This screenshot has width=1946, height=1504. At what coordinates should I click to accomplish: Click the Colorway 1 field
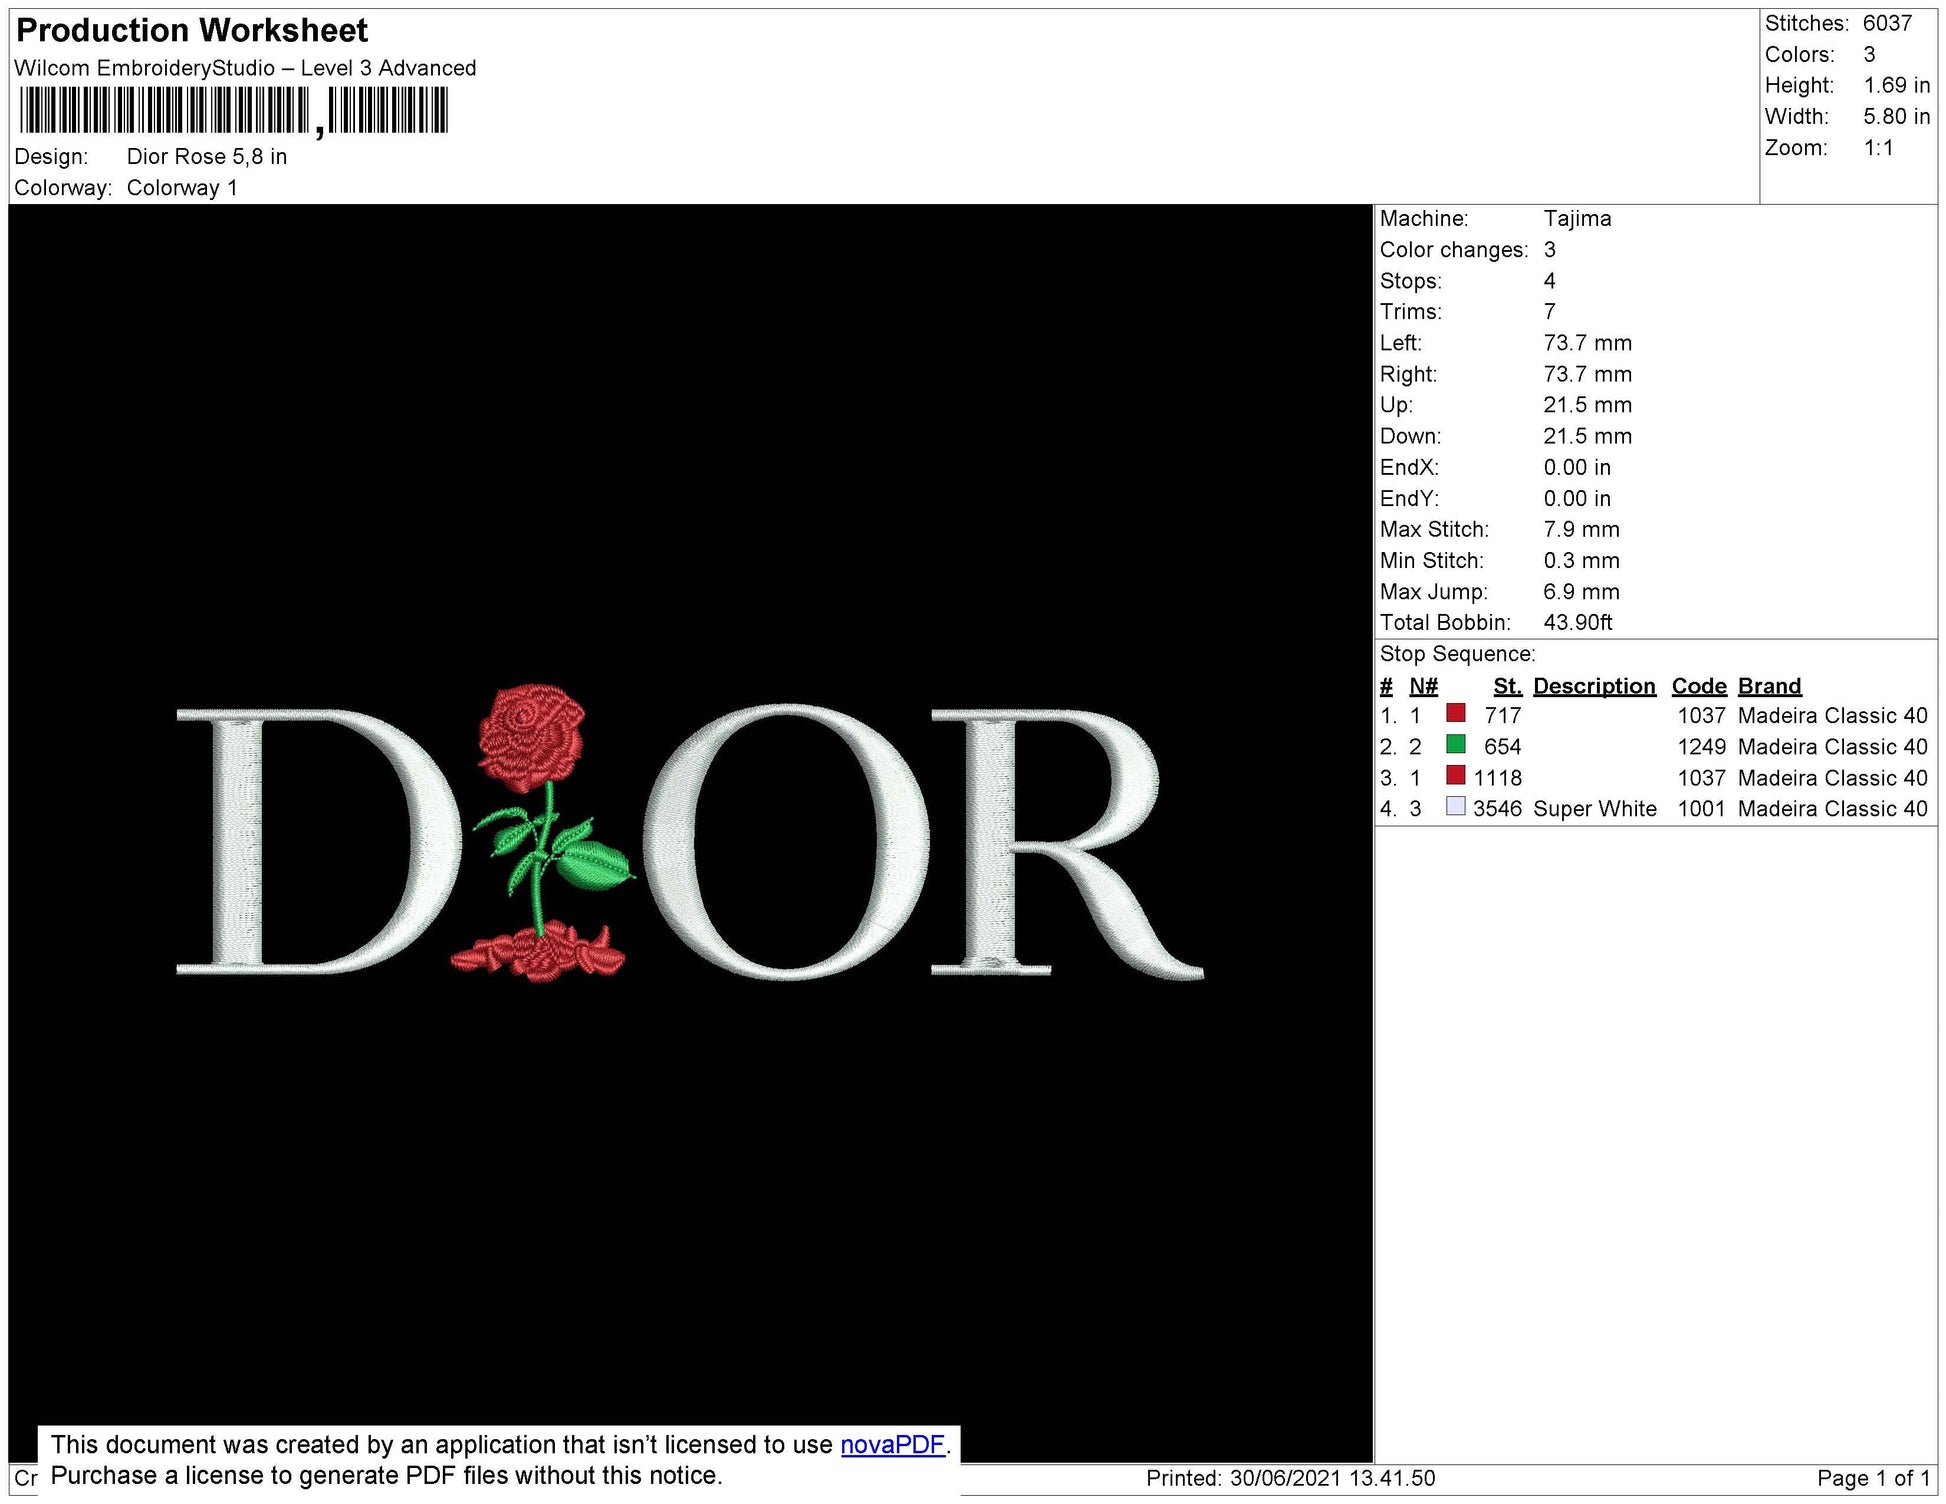183,186
